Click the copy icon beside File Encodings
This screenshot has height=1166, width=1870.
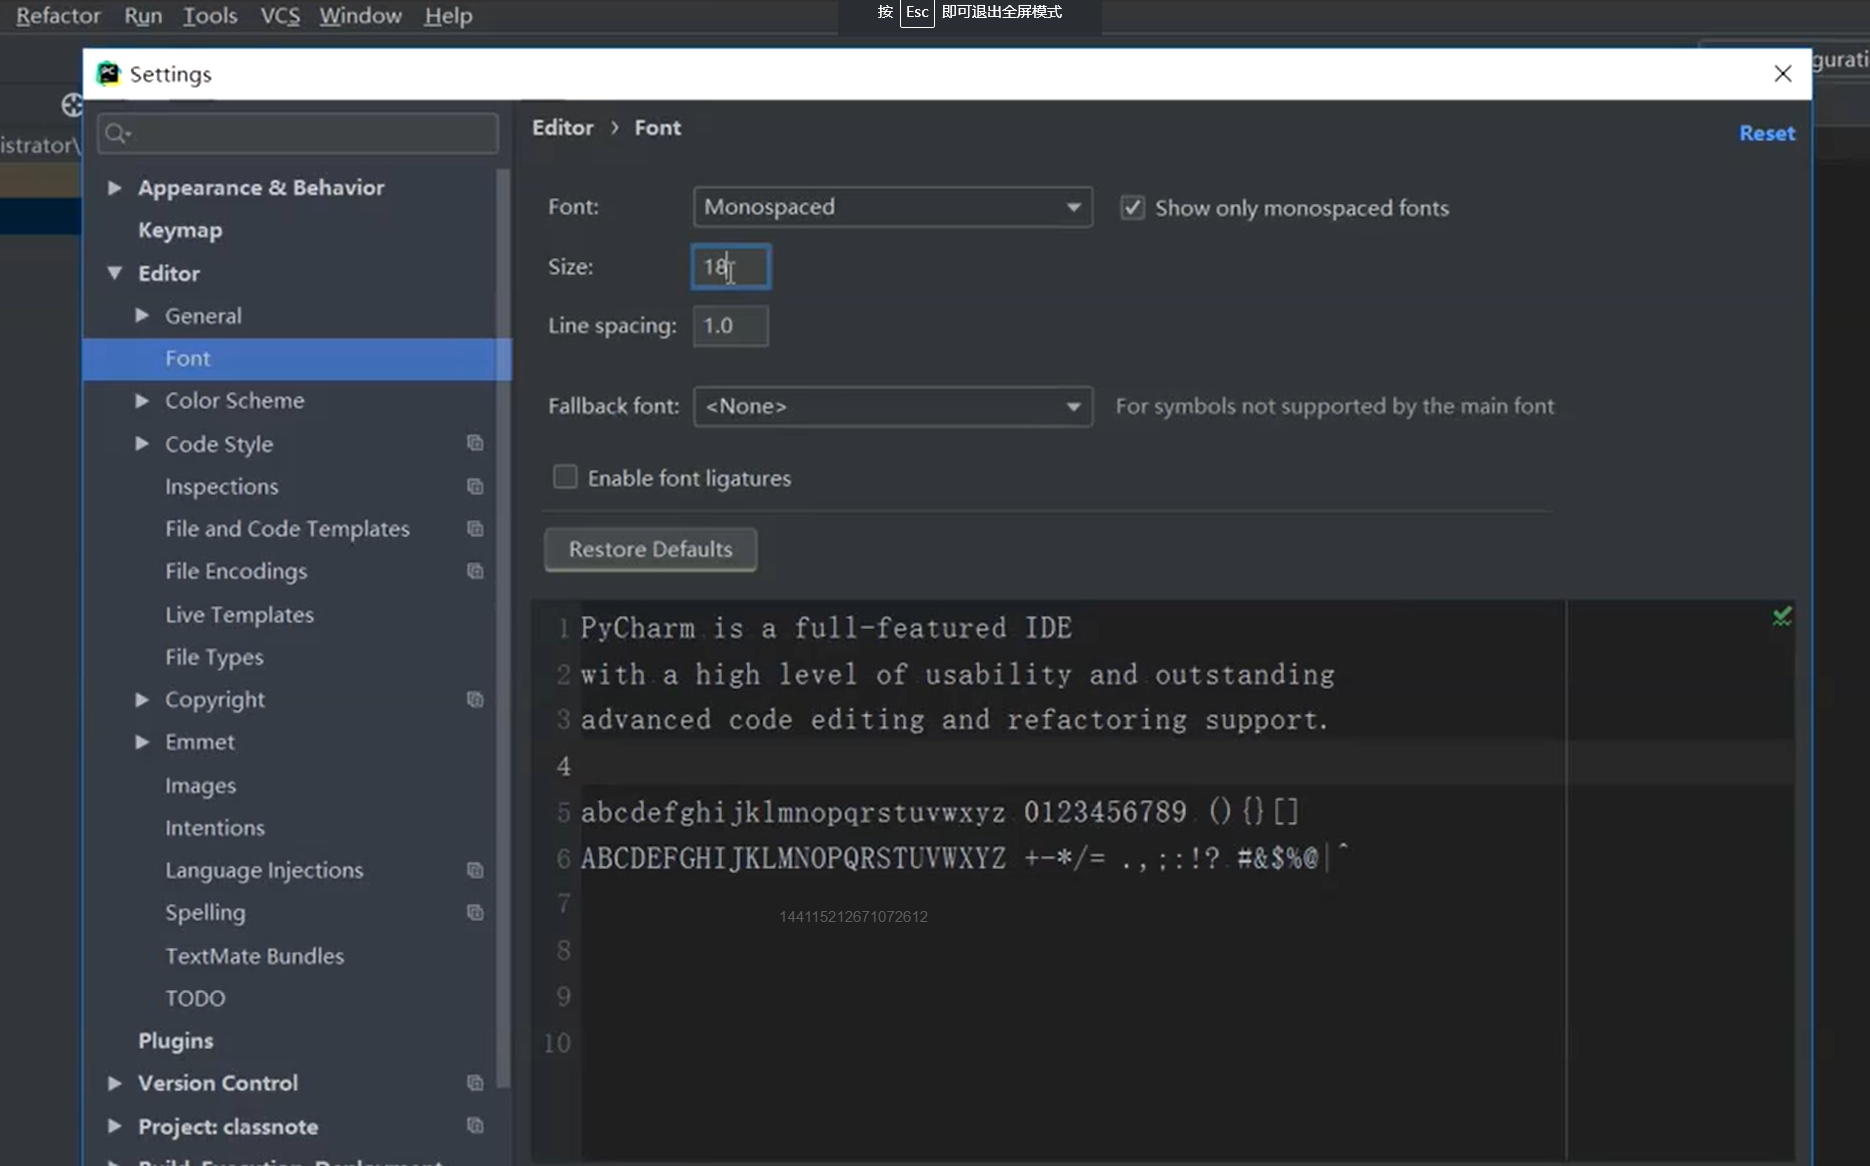[x=475, y=571]
